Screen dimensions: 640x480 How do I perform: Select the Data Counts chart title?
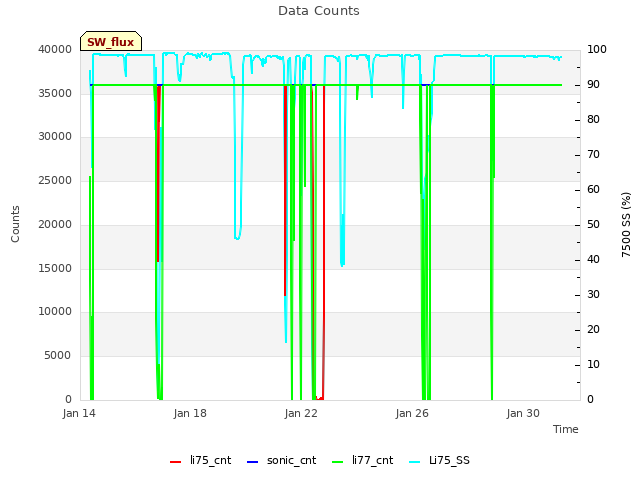pyautogui.click(x=319, y=11)
